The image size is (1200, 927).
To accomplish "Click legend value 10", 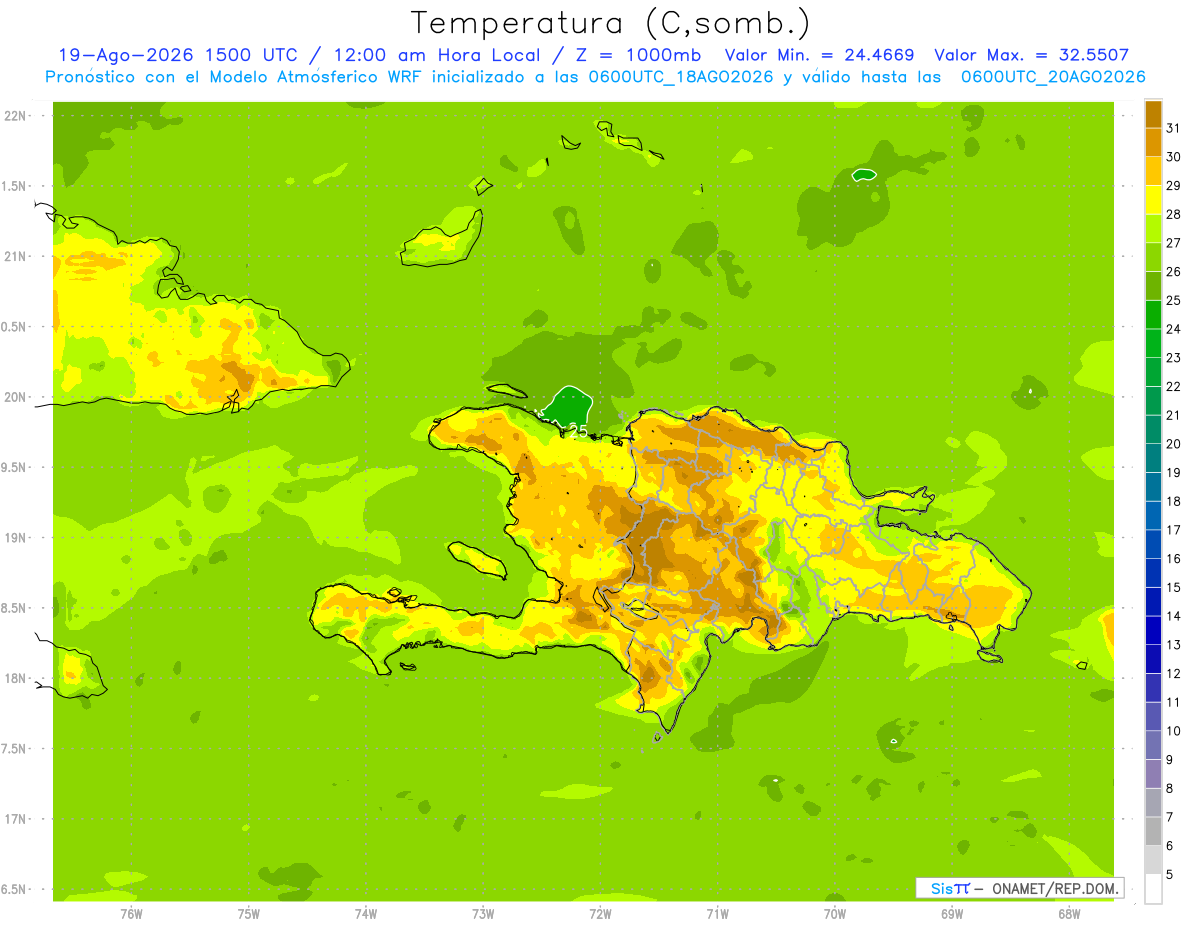I will pos(1173,731).
